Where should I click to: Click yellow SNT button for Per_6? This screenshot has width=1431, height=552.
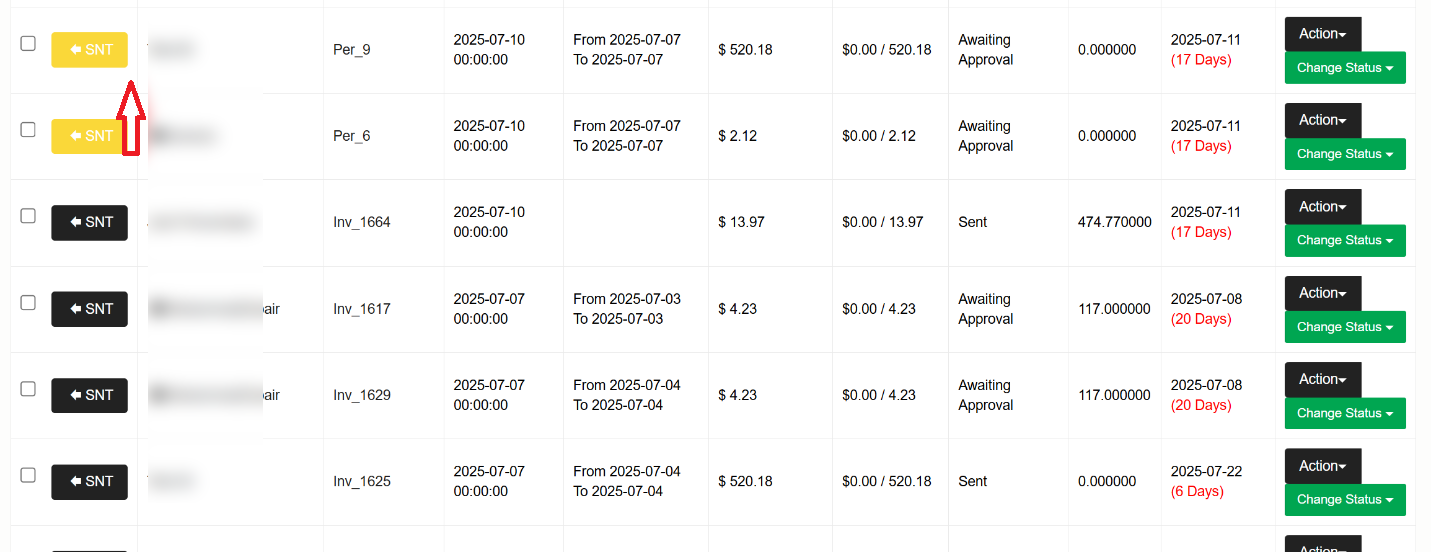click(x=89, y=136)
